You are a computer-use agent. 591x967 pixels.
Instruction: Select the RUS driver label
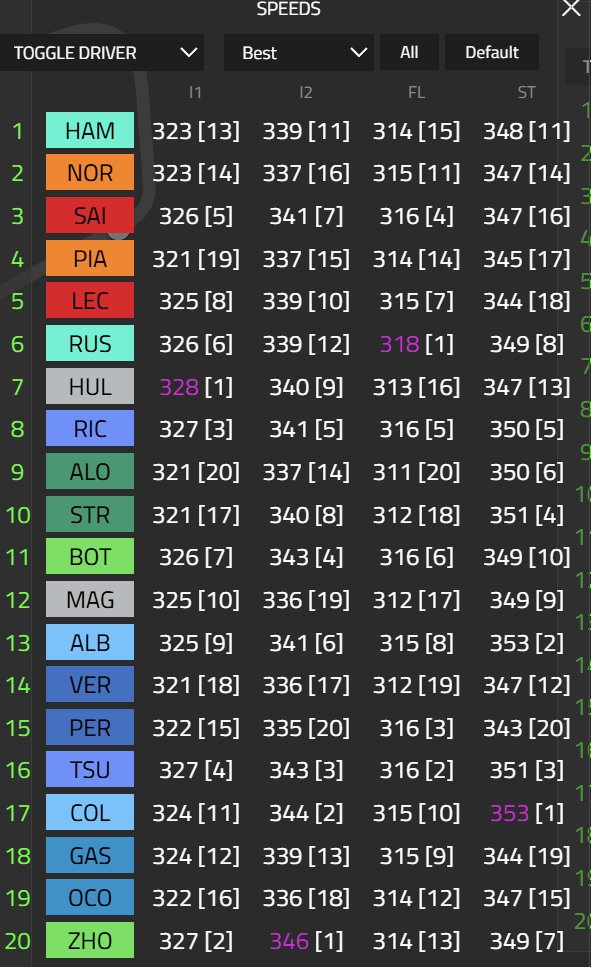point(90,344)
